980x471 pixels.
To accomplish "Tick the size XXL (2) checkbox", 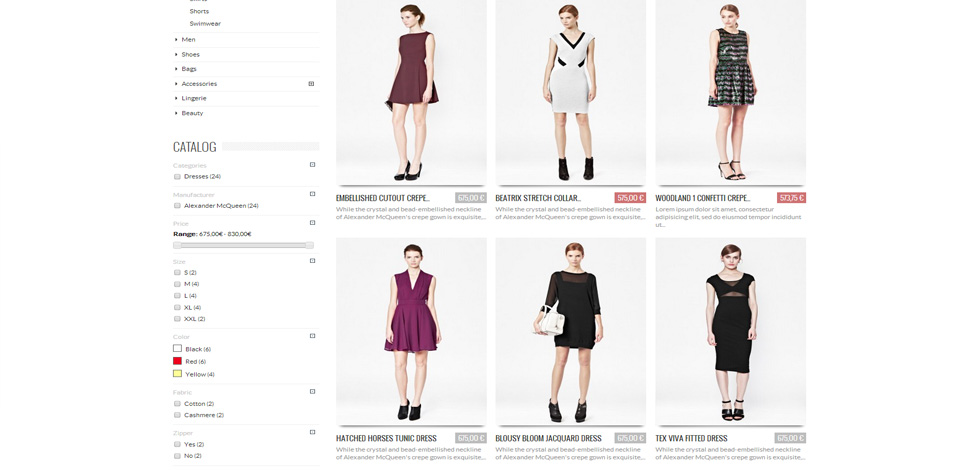I will click(177, 319).
